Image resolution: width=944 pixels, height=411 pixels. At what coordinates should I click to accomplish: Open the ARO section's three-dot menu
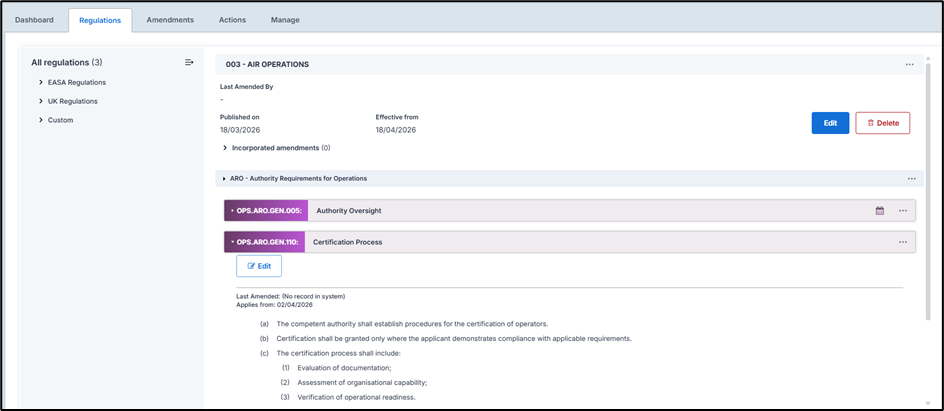911,179
